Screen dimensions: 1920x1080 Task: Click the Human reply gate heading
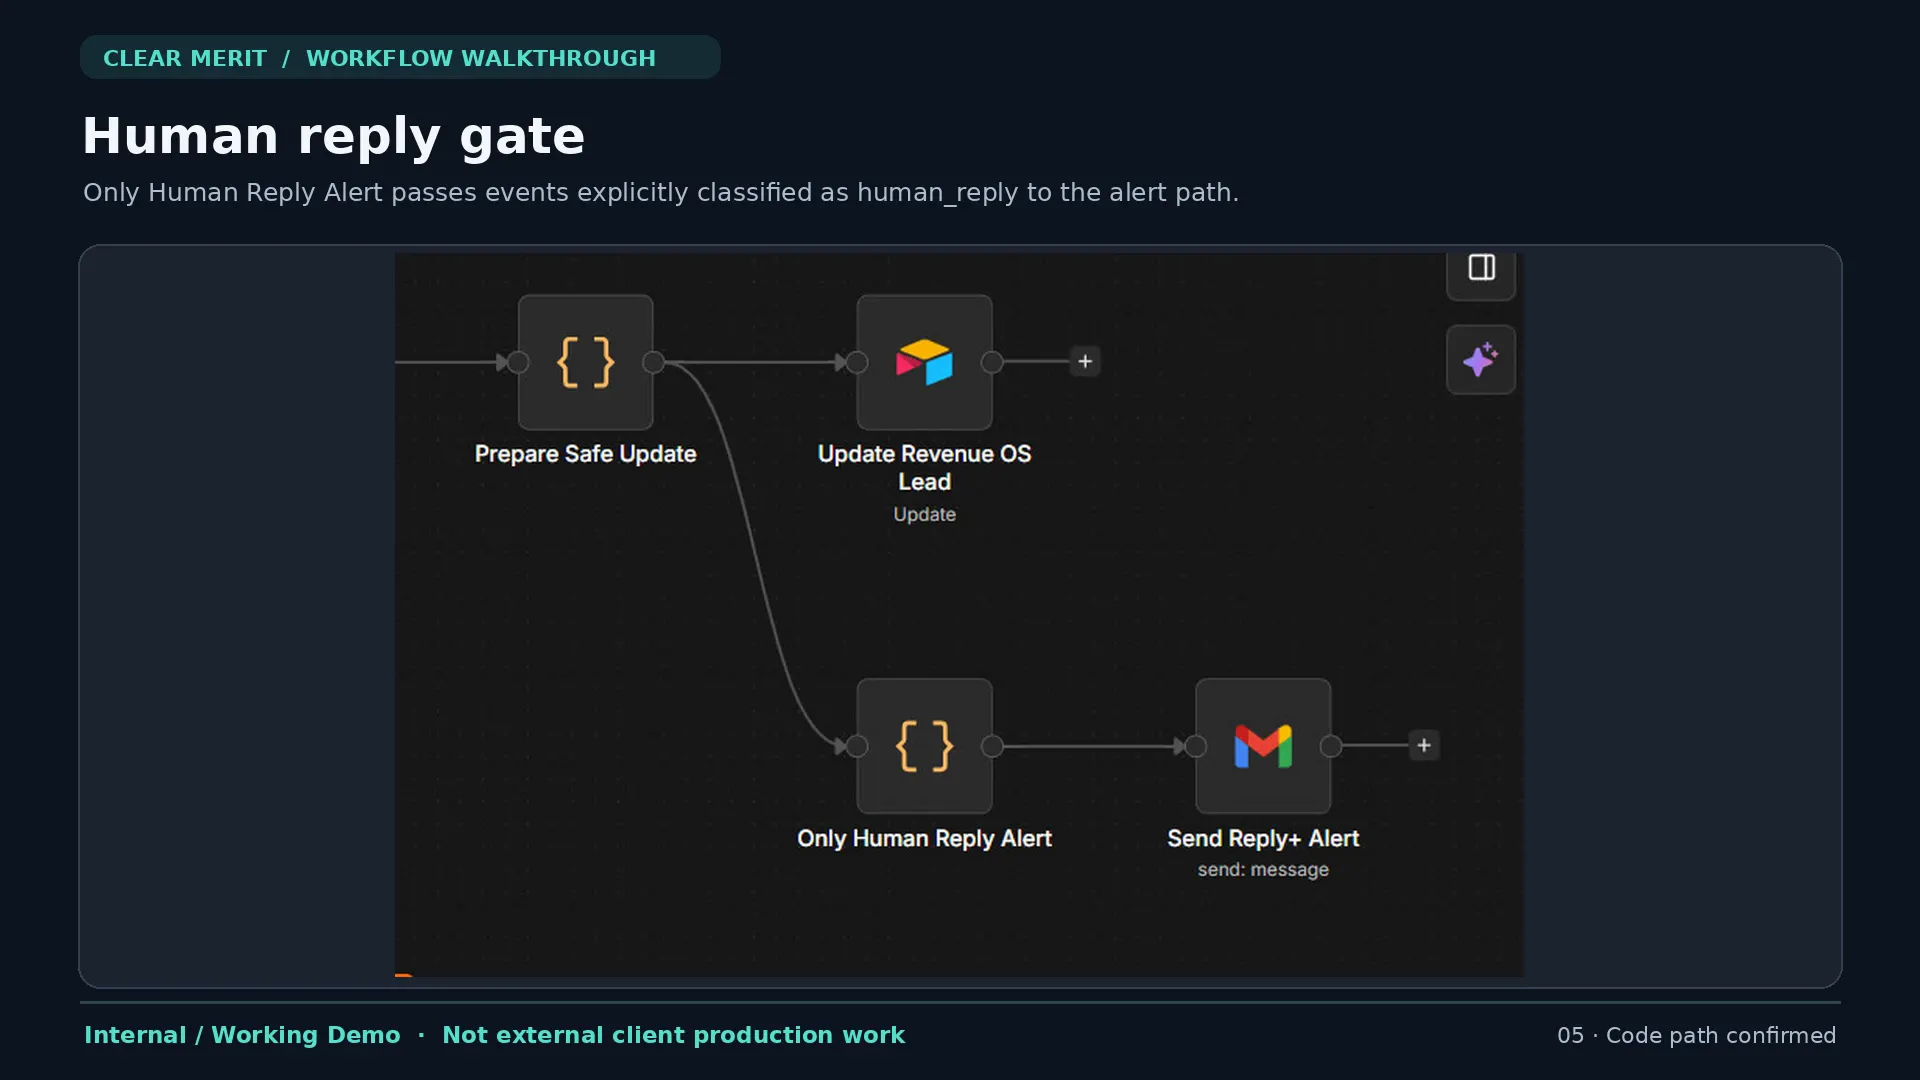(333, 136)
